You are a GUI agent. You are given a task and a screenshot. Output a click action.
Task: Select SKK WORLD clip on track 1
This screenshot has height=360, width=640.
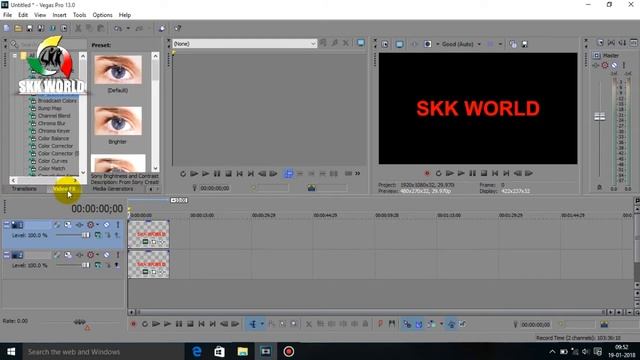pos(149,234)
